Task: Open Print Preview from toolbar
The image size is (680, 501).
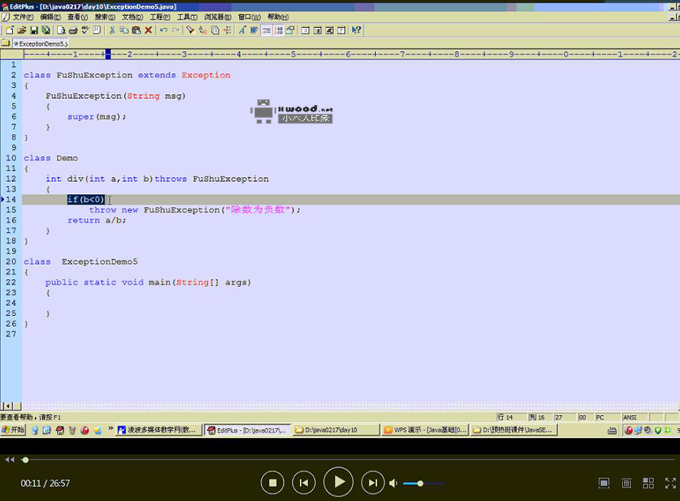Action: click(61, 30)
